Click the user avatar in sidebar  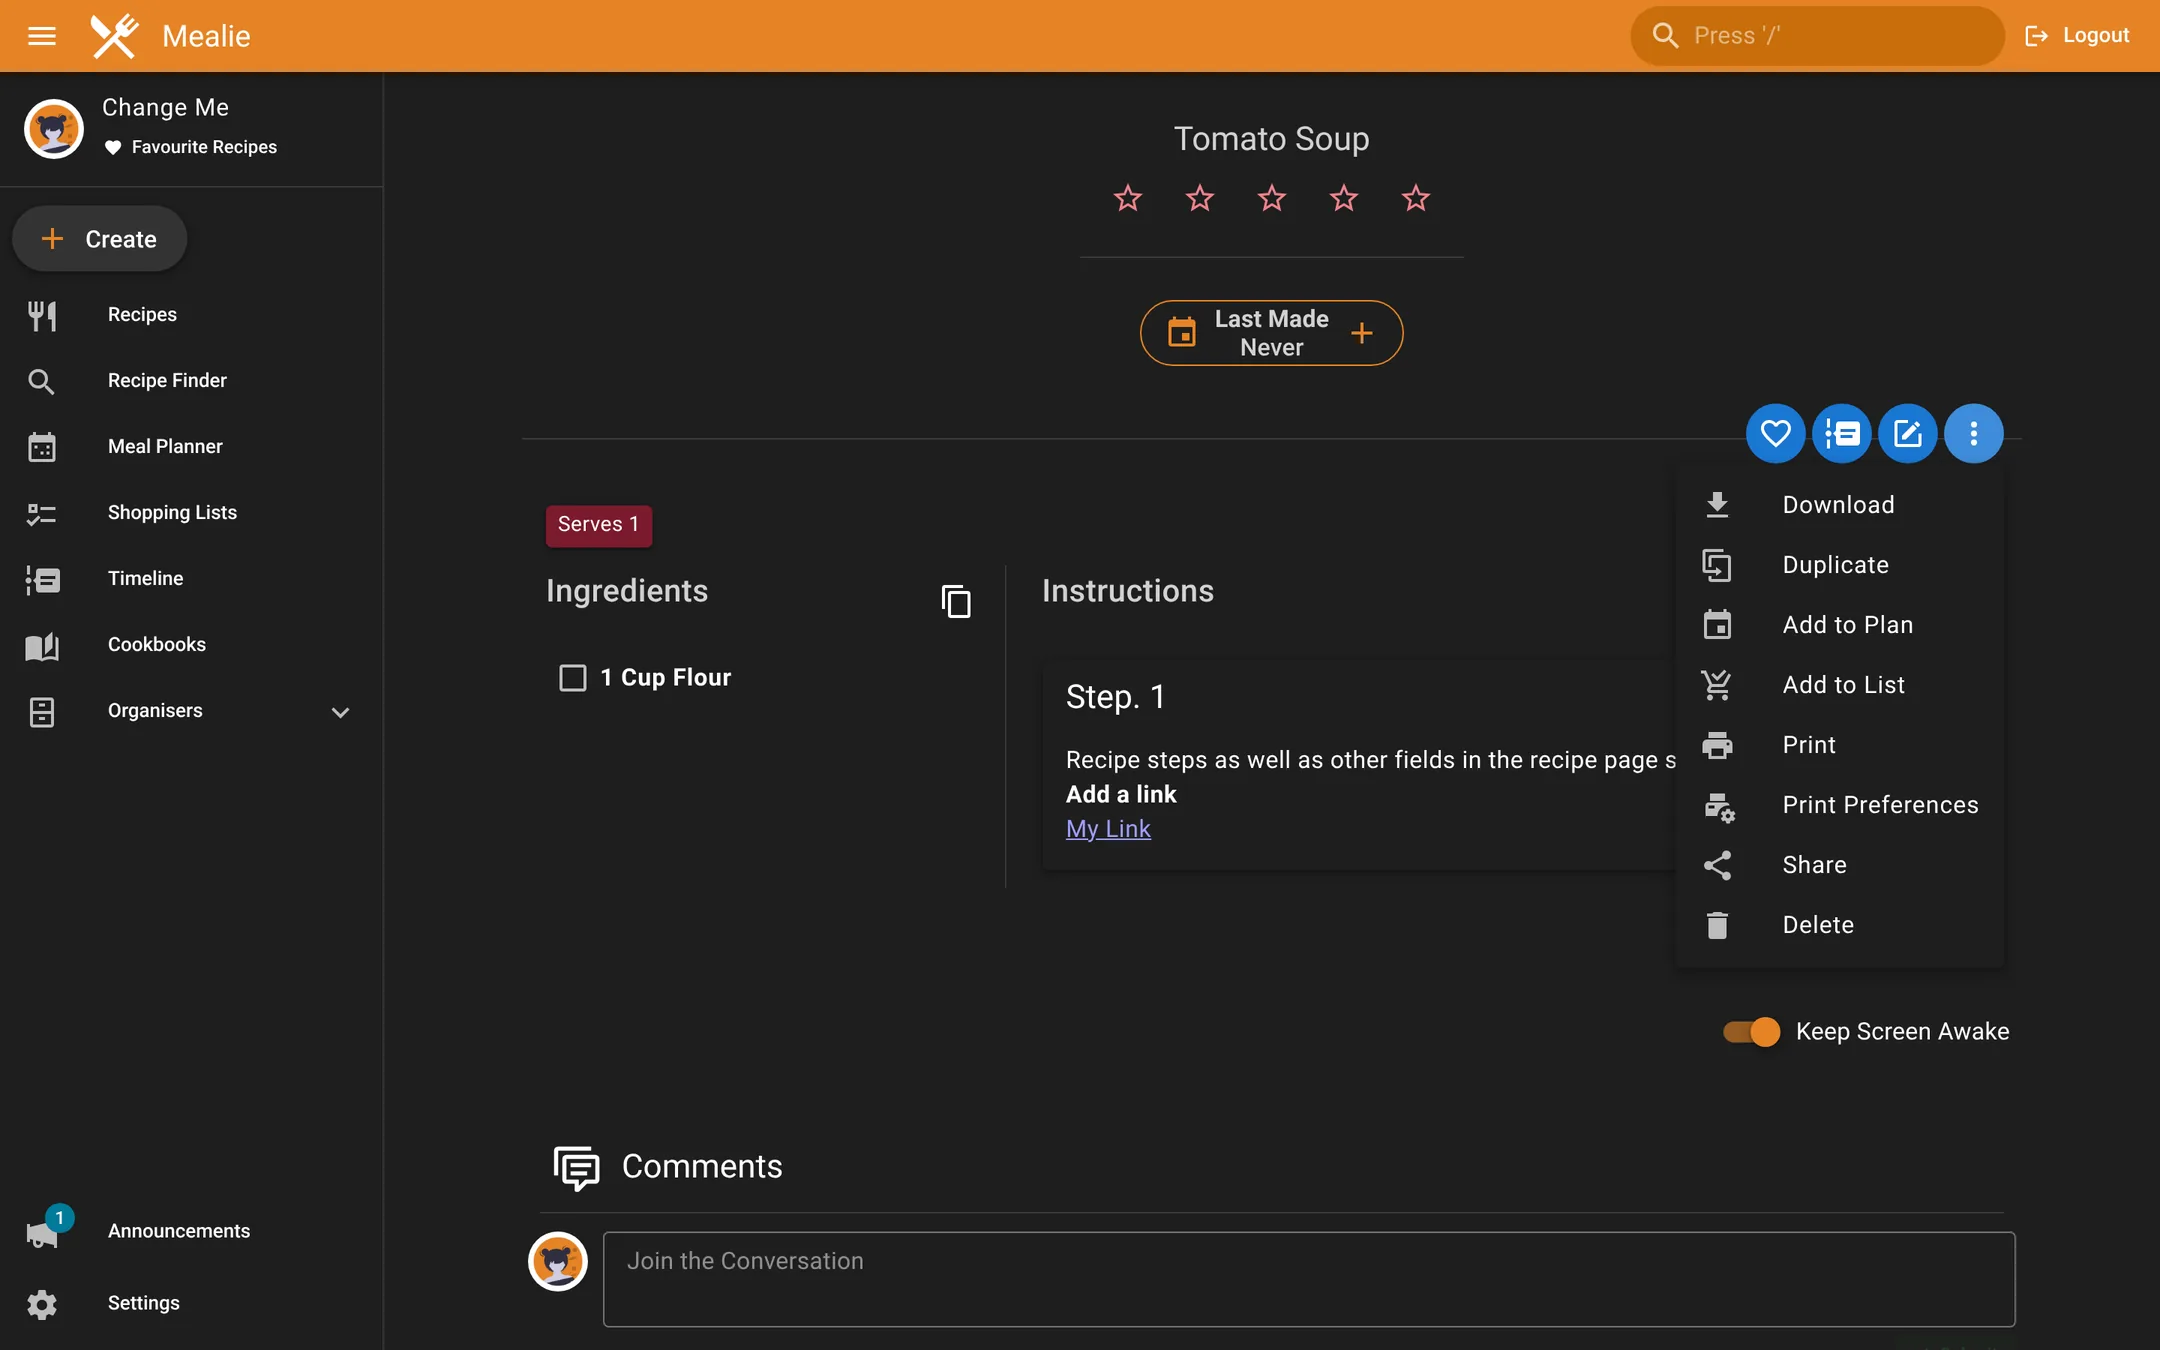54,128
